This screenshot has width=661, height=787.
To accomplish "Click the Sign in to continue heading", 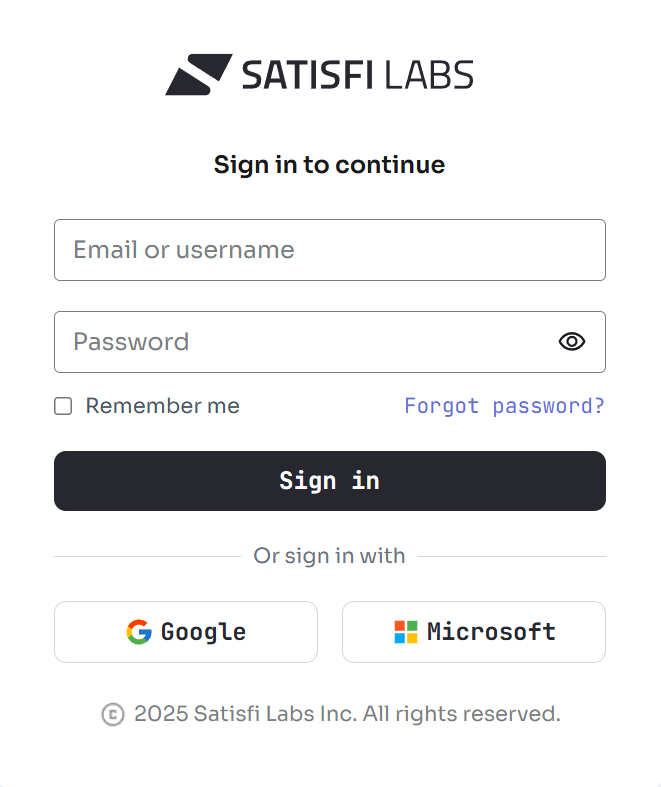I will (329, 165).
